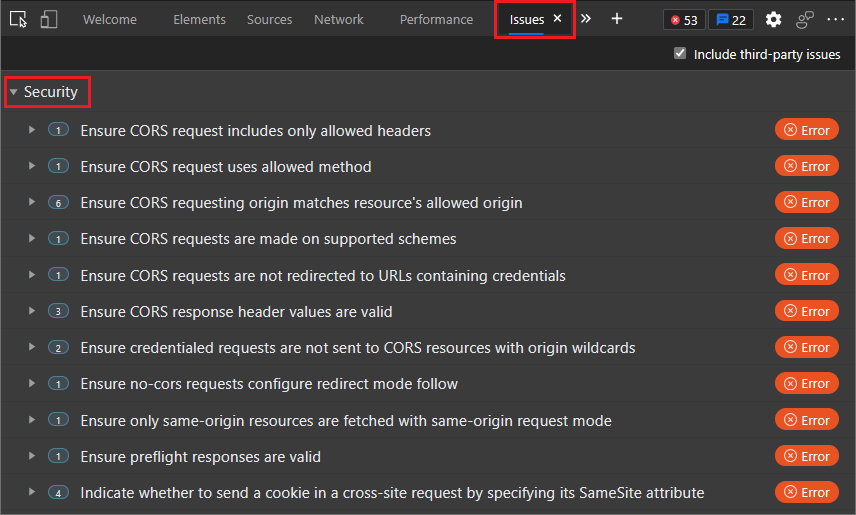Open the feedback icon next to the settings gear
The width and height of the screenshot is (856, 515).
click(x=805, y=20)
